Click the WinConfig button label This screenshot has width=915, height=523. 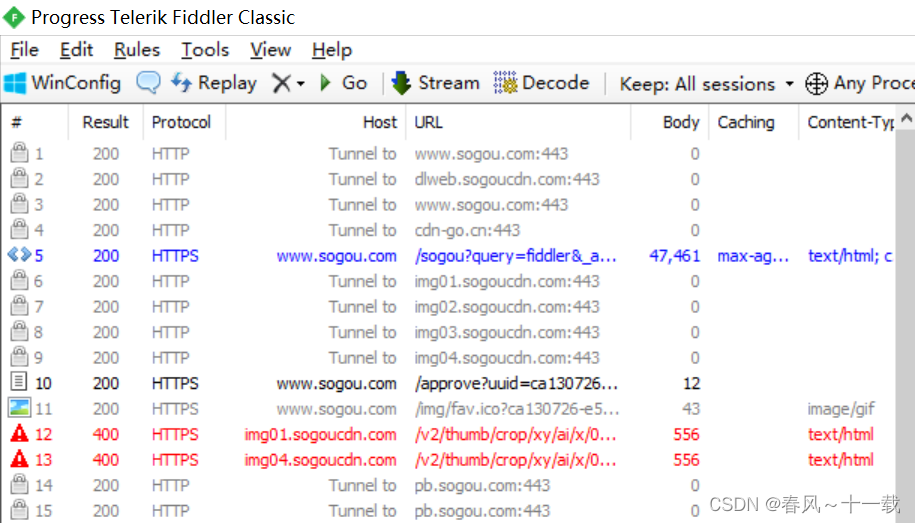point(76,83)
